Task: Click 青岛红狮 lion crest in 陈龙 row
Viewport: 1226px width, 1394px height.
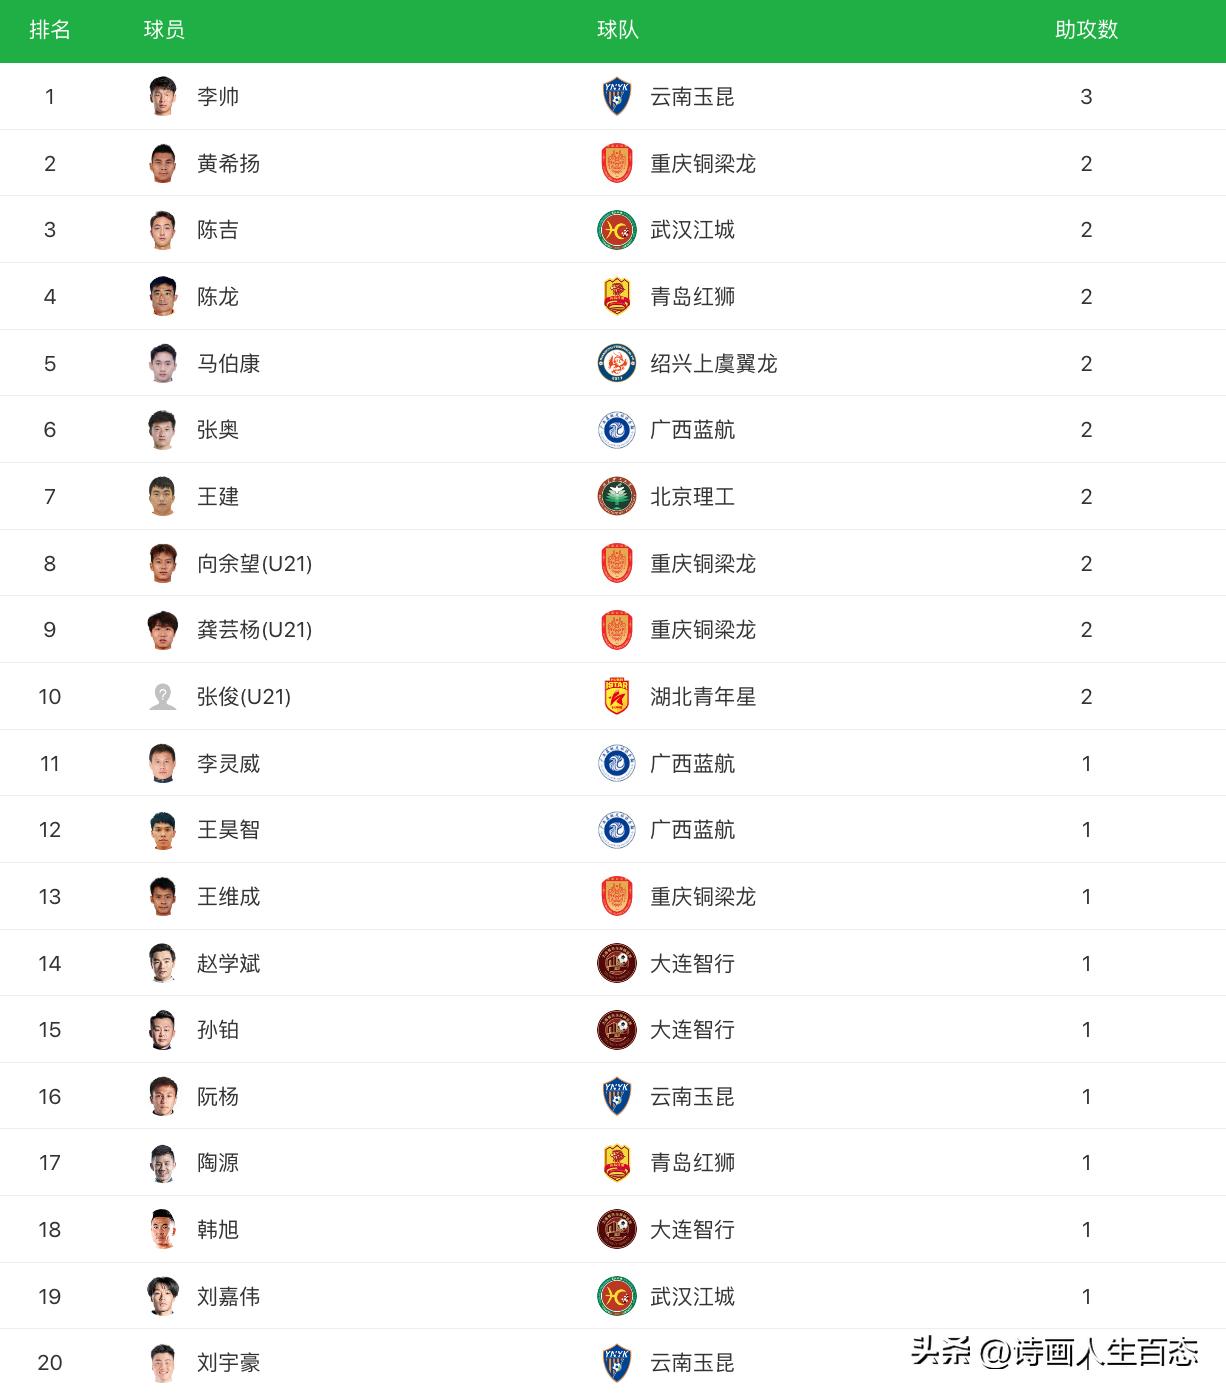Action: (x=617, y=297)
